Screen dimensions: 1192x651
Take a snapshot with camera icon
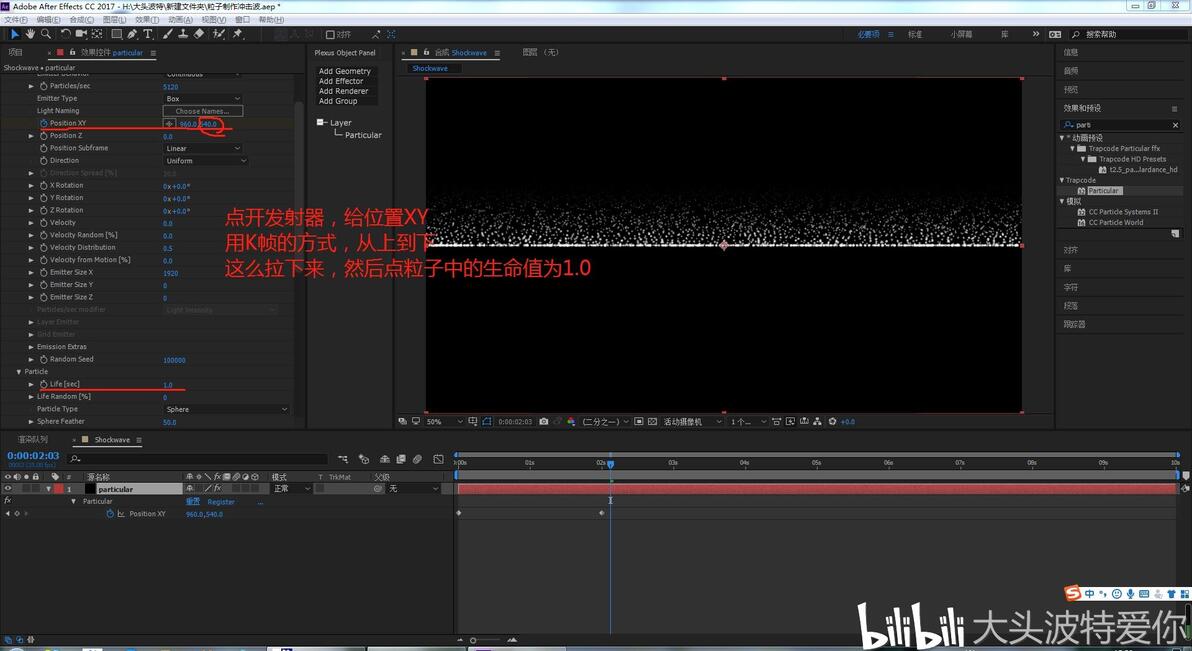point(544,421)
